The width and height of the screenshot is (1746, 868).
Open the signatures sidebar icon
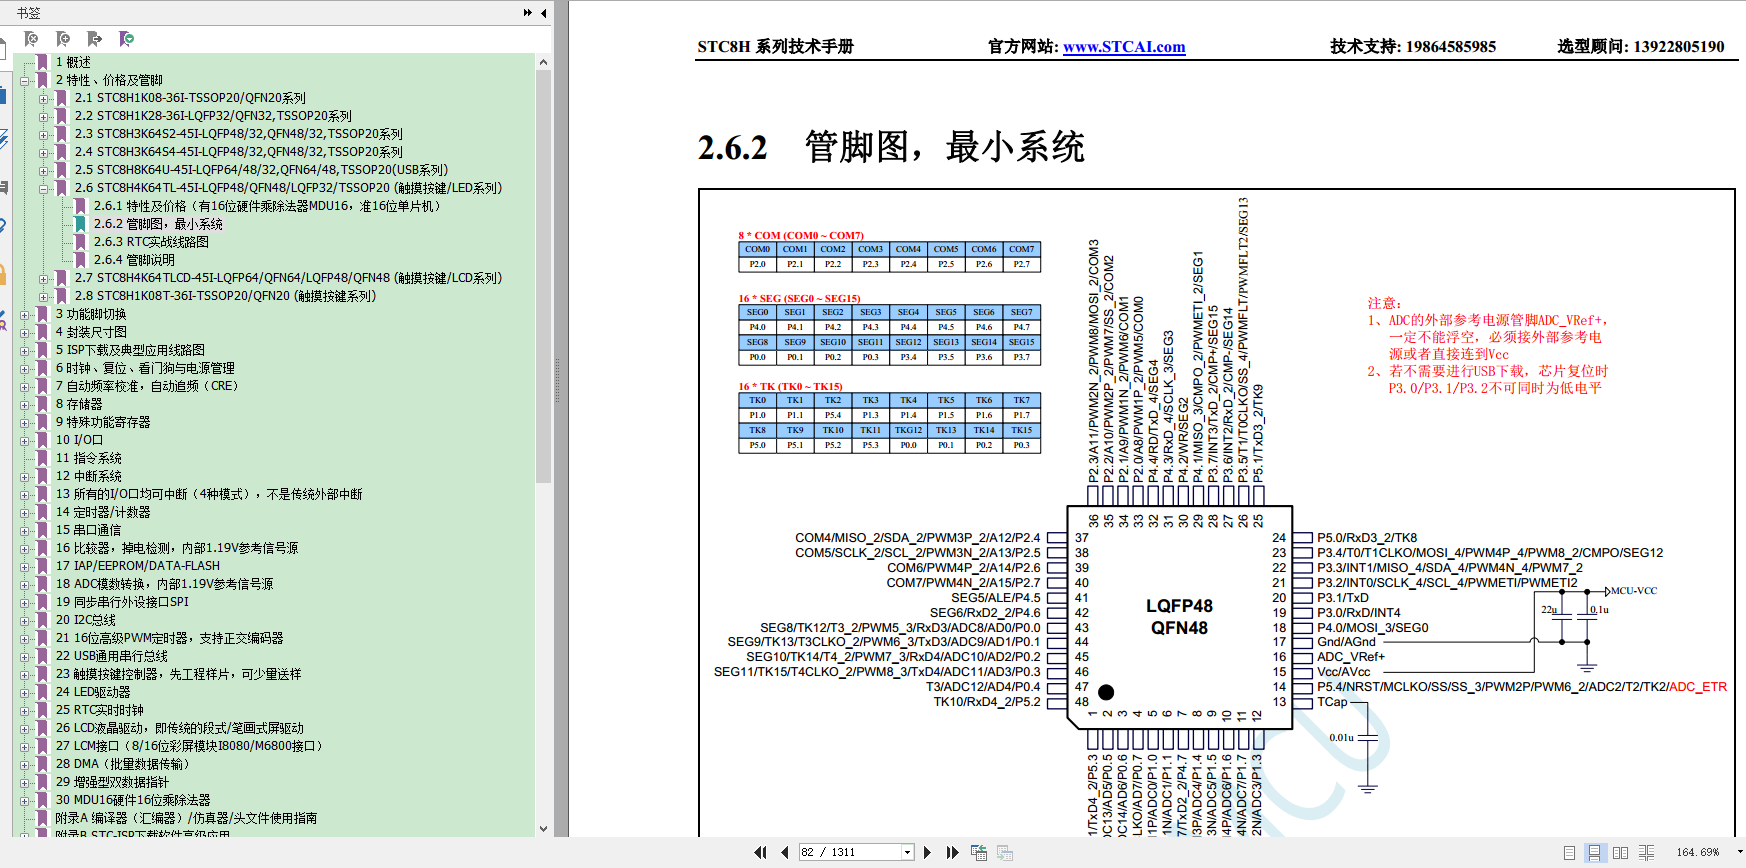[3, 319]
